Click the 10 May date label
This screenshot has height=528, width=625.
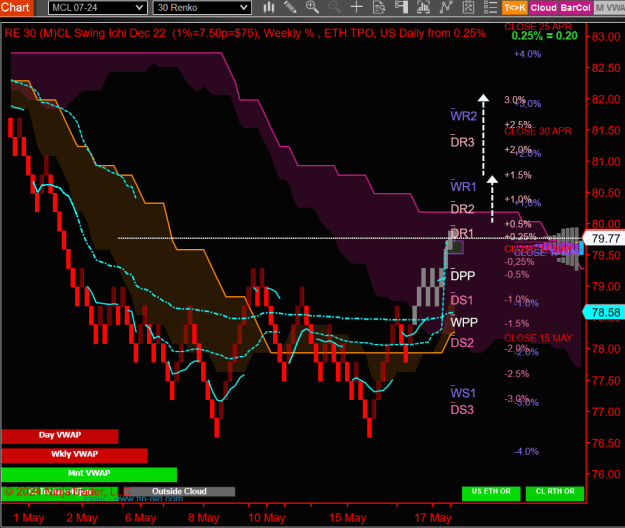click(267, 518)
